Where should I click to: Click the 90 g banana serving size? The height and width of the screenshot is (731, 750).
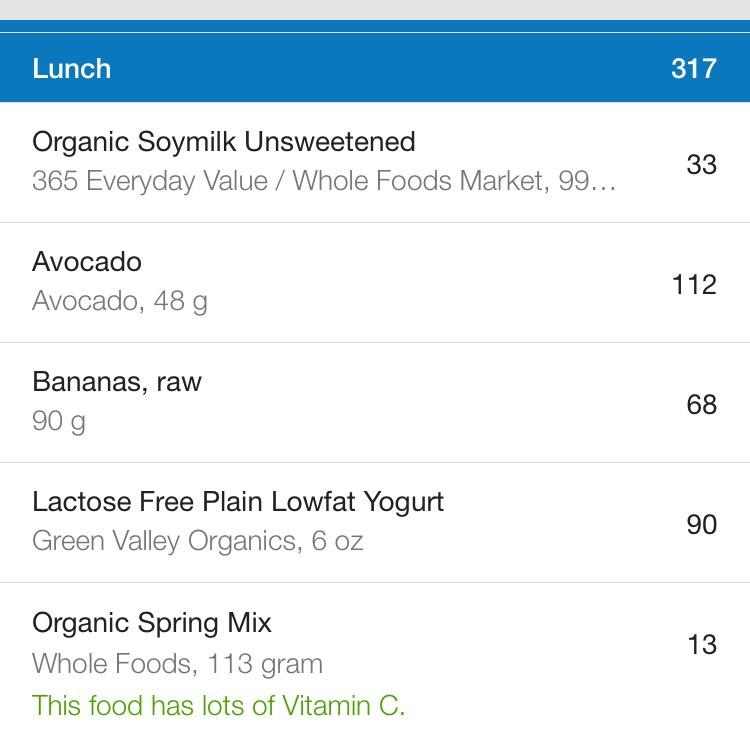coord(59,421)
